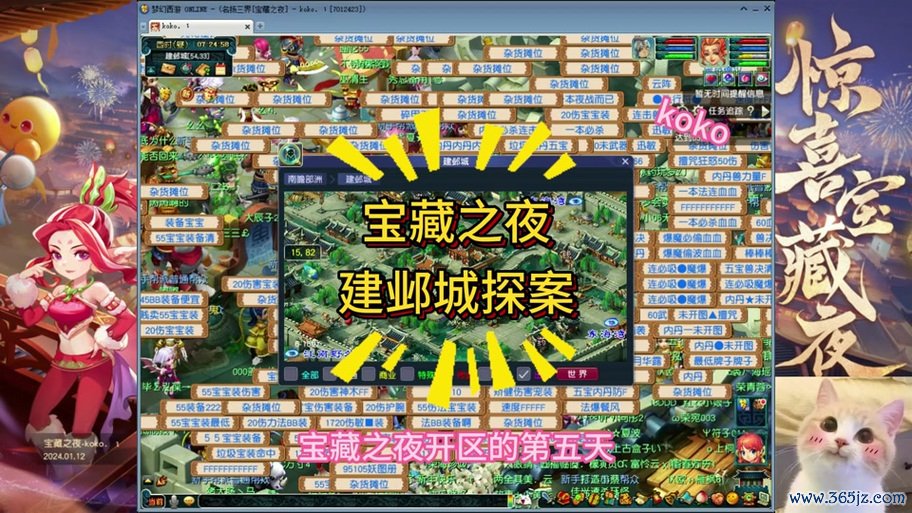Toggle the 全部 filter checkbox in map window
912x513 pixels.
pyautogui.click(x=291, y=374)
